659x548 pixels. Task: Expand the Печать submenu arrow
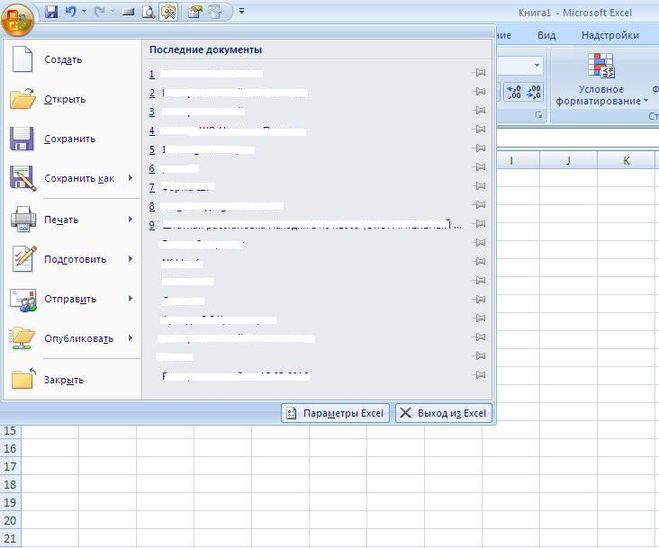(x=131, y=219)
